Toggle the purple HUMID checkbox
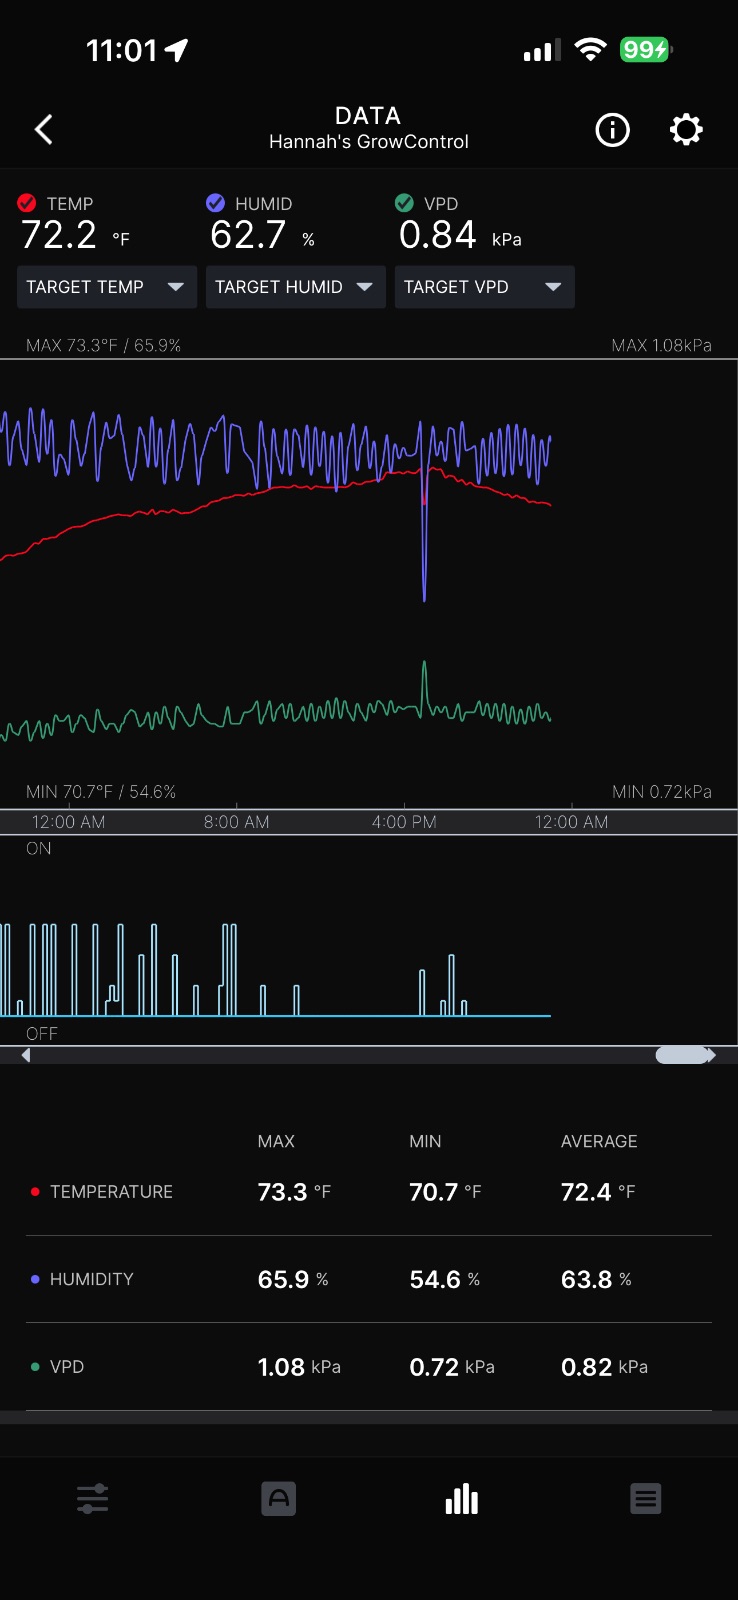 click(215, 203)
